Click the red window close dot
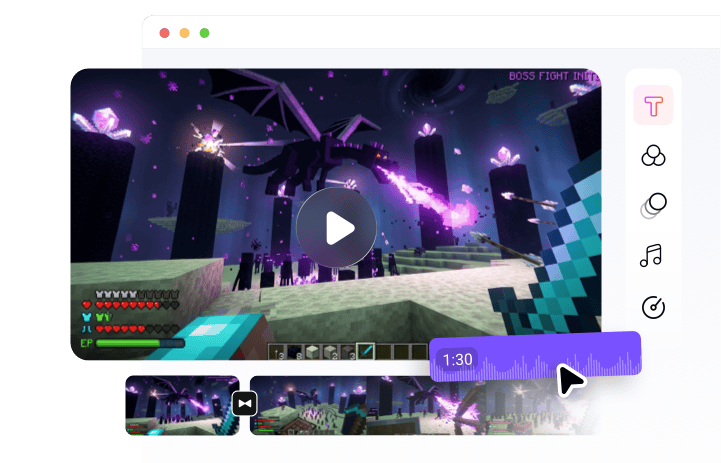Viewport: 721px width, 463px height. pyautogui.click(x=164, y=33)
